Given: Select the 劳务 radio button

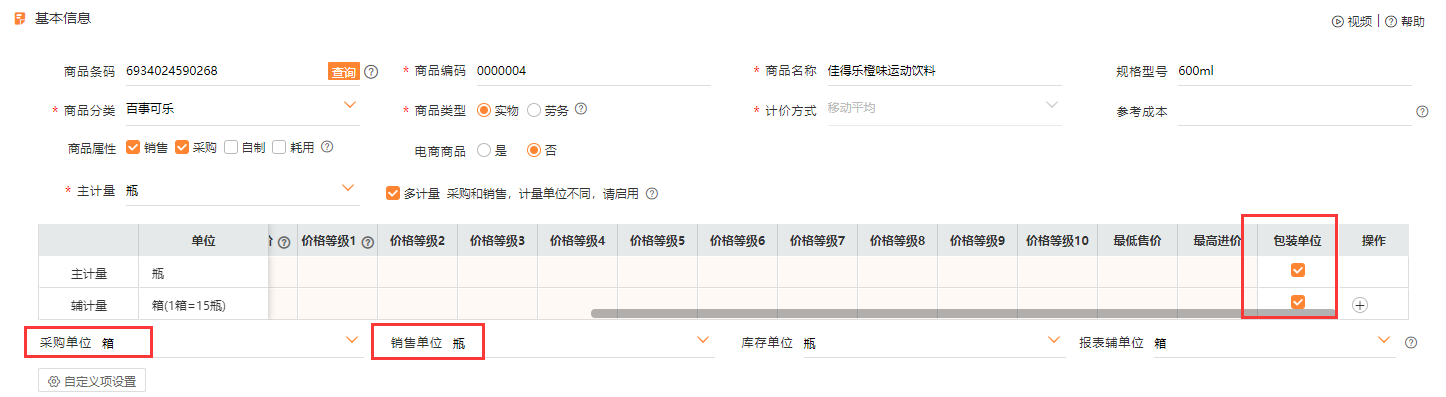Looking at the screenshot, I should pos(534,110).
